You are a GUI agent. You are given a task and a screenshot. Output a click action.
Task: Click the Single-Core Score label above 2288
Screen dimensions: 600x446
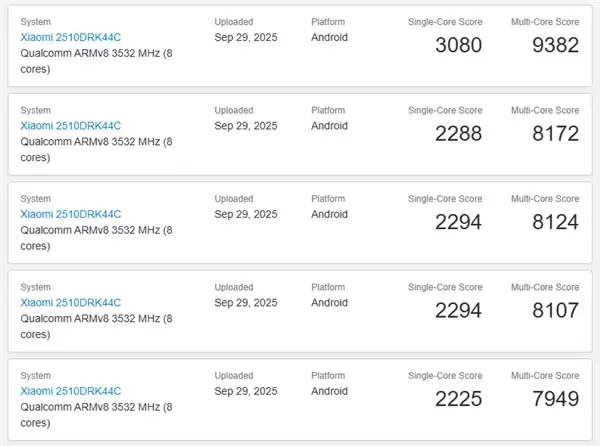coord(444,110)
